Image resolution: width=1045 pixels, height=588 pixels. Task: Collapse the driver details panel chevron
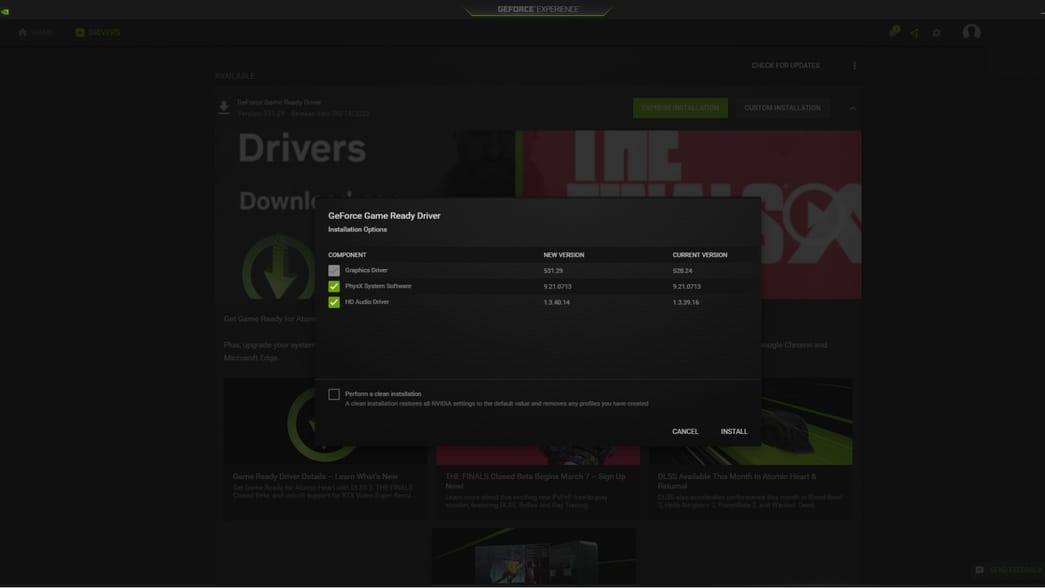(x=852, y=106)
